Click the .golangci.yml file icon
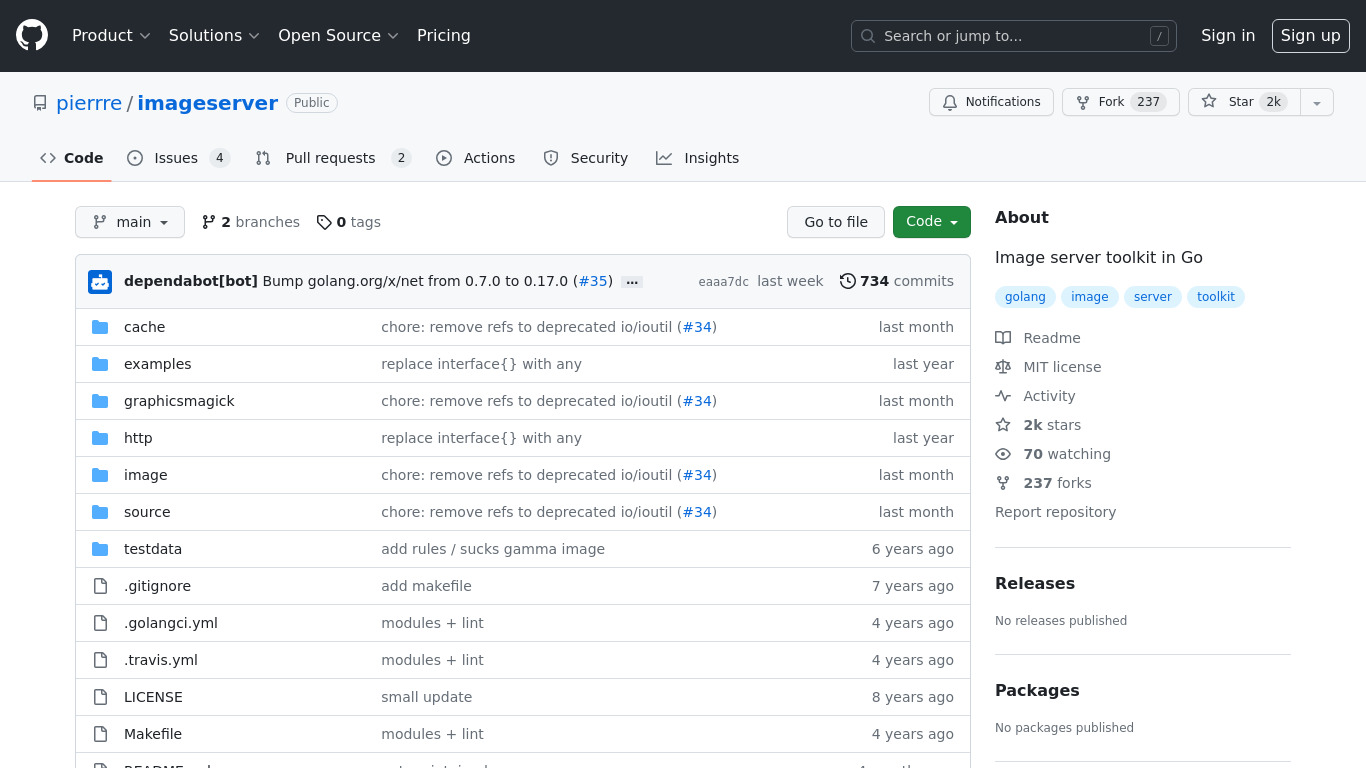 pyautogui.click(x=100, y=623)
